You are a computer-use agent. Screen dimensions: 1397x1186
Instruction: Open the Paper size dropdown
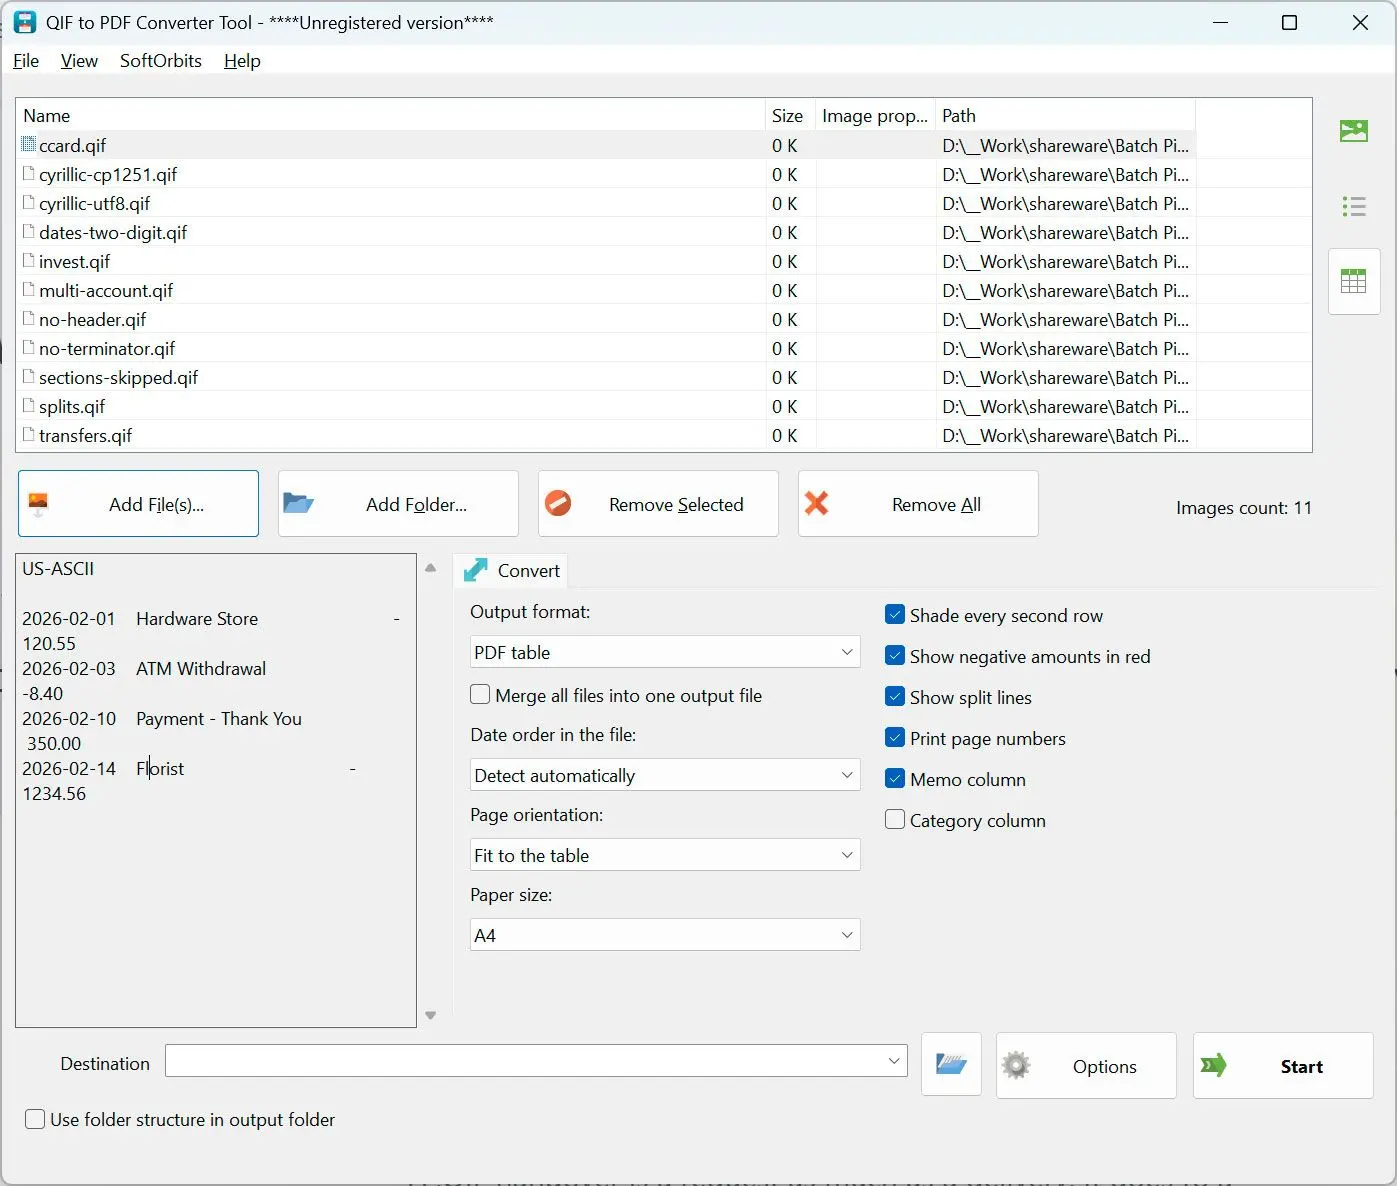[665, 935]
